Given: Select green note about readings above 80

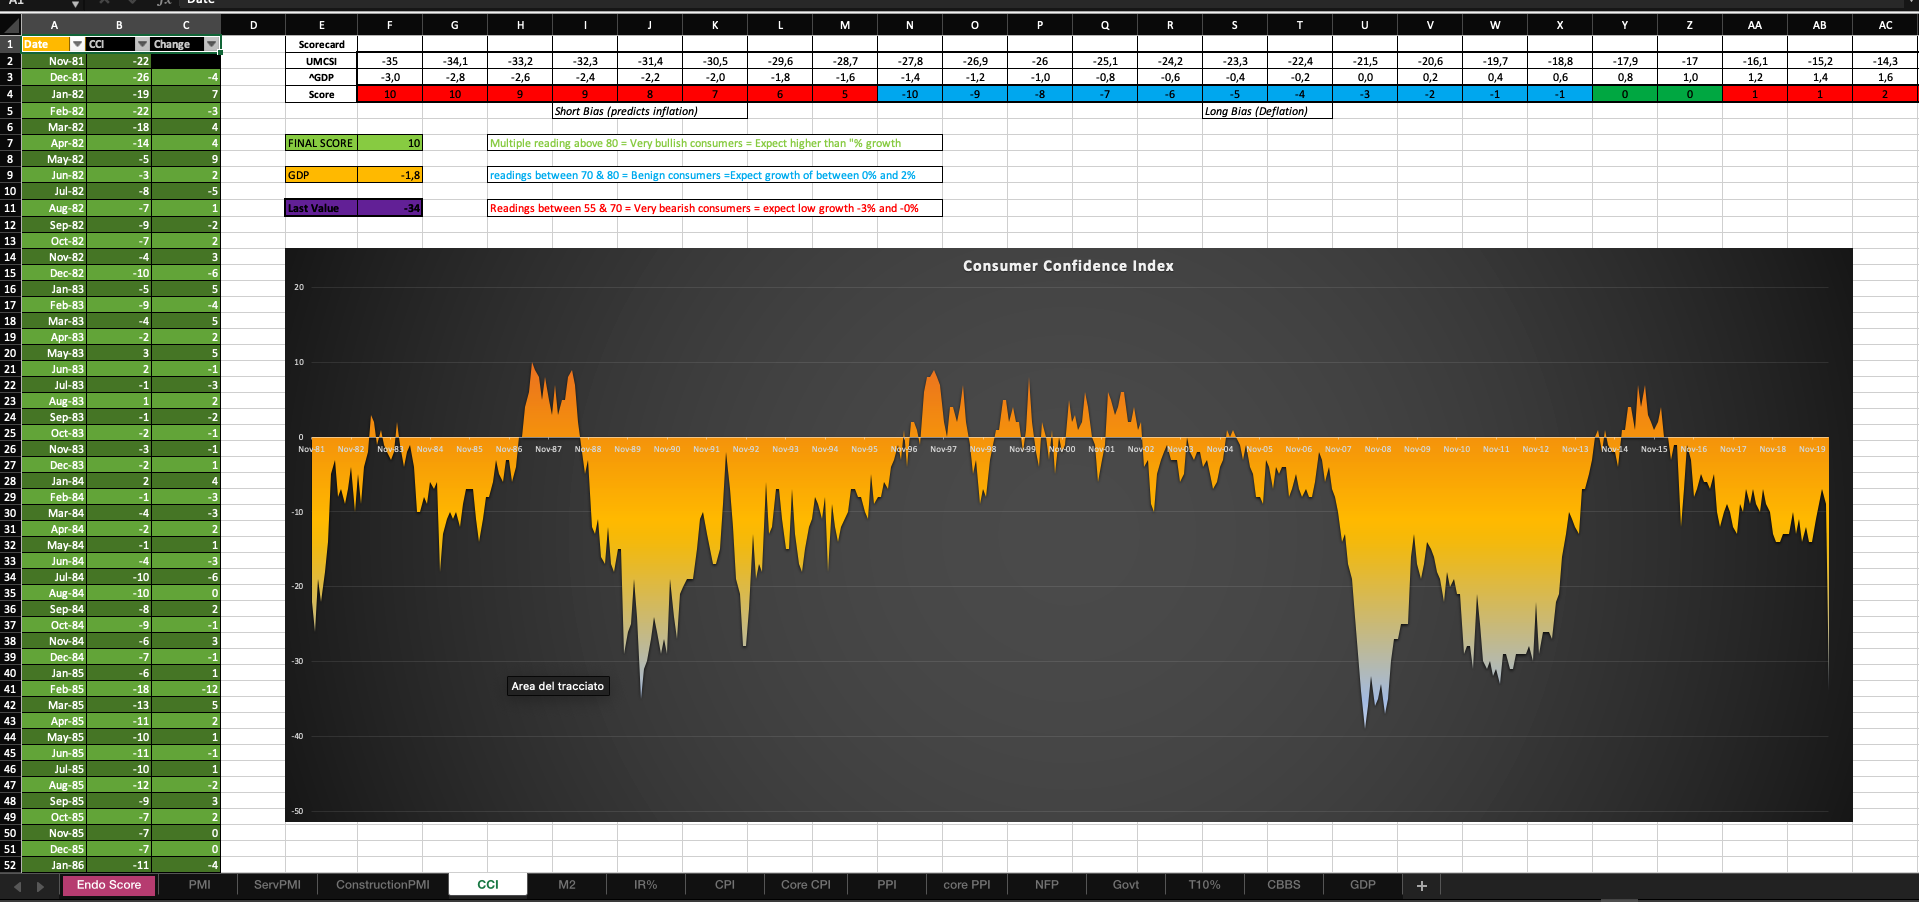Looking at the screenshot, I should point(715,143).
